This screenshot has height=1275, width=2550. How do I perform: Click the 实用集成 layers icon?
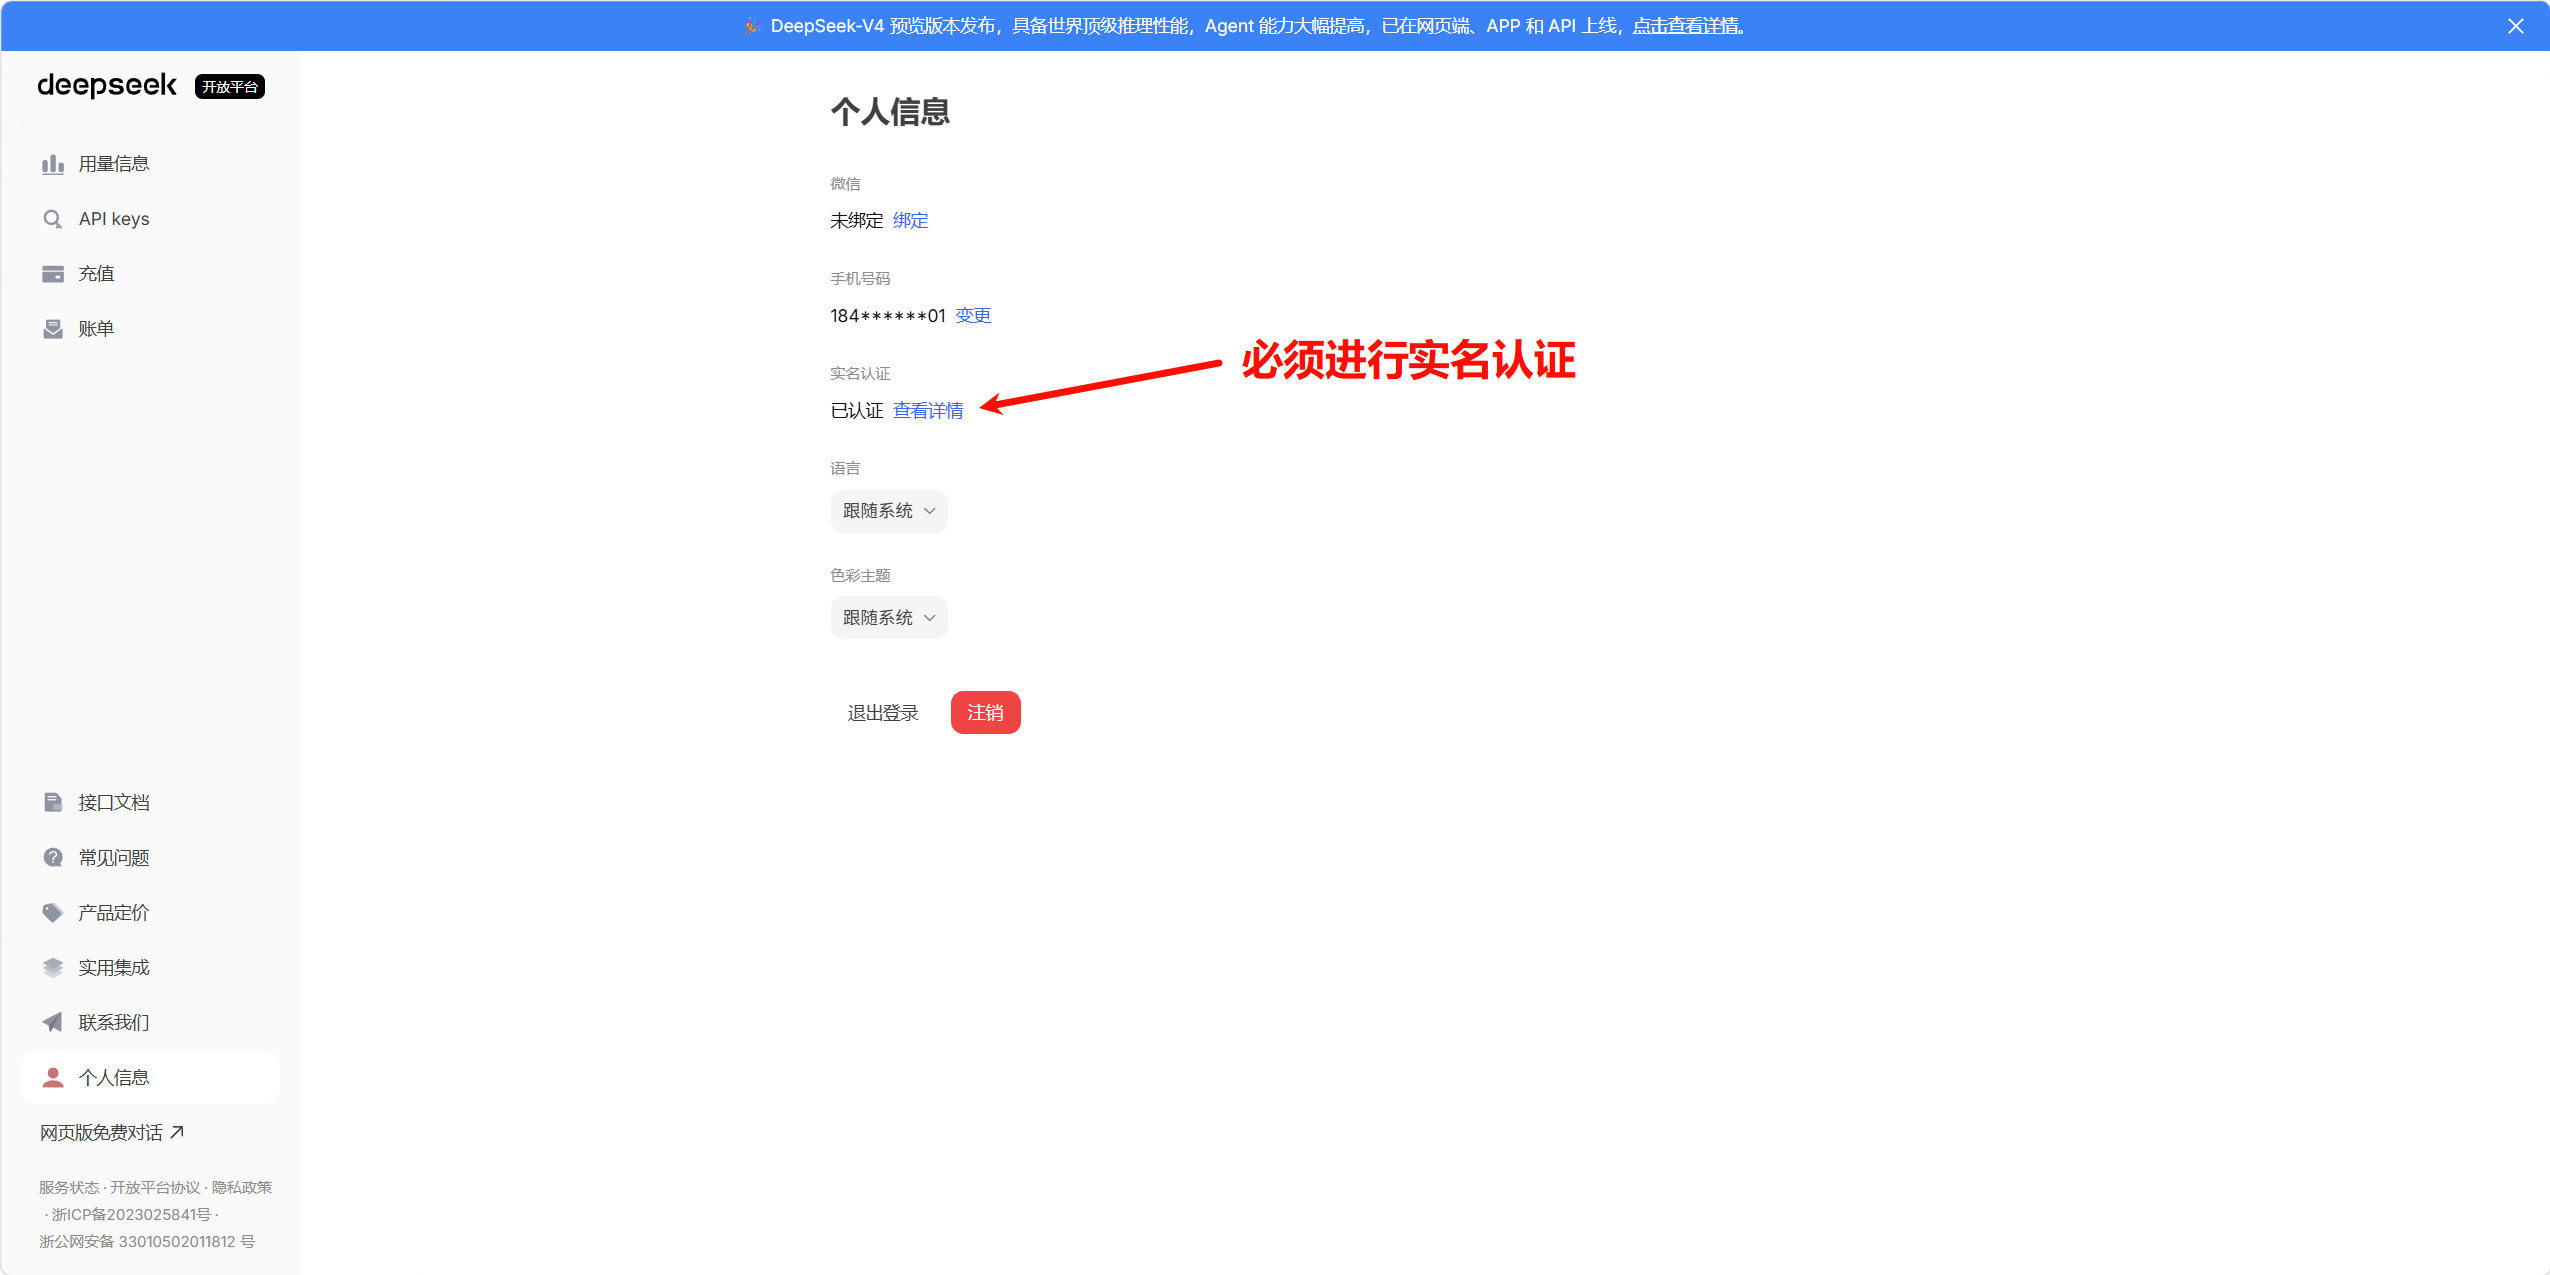(53, 968)
